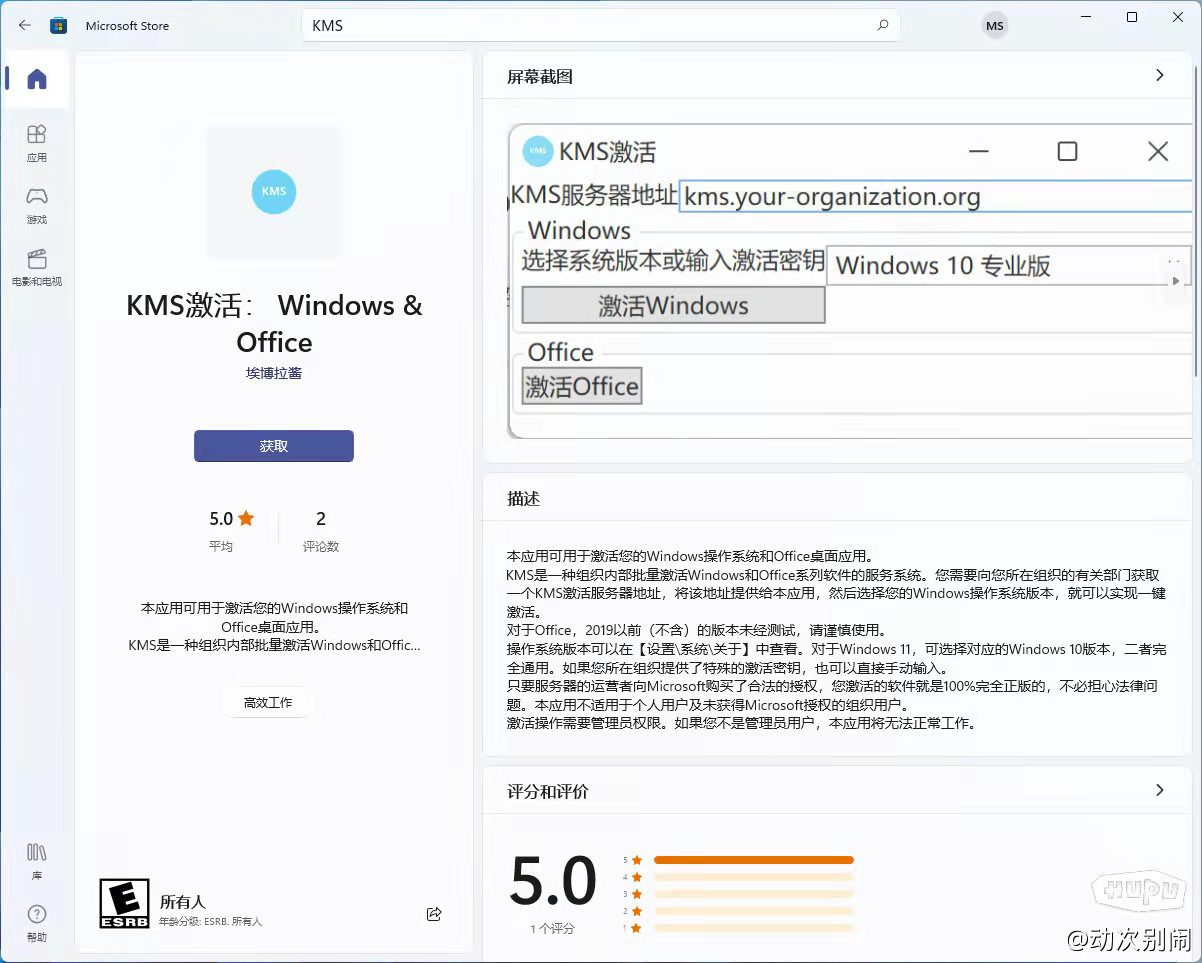Image resolution: width=1202 pixels, height=963 pixels.
Task: Open the Home sidebar icon
Action: 37,79
